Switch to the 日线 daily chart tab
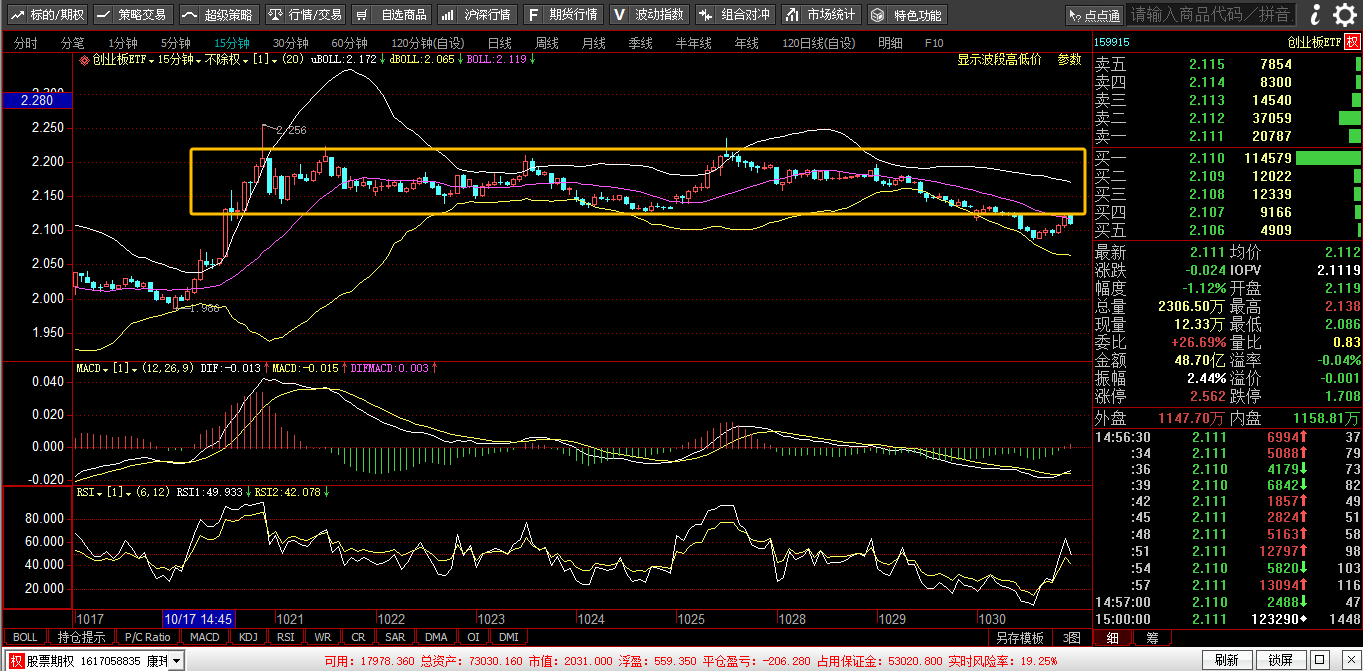Image resolution: width=1363 pixels, height=671 pixels. tap(499, 43)
